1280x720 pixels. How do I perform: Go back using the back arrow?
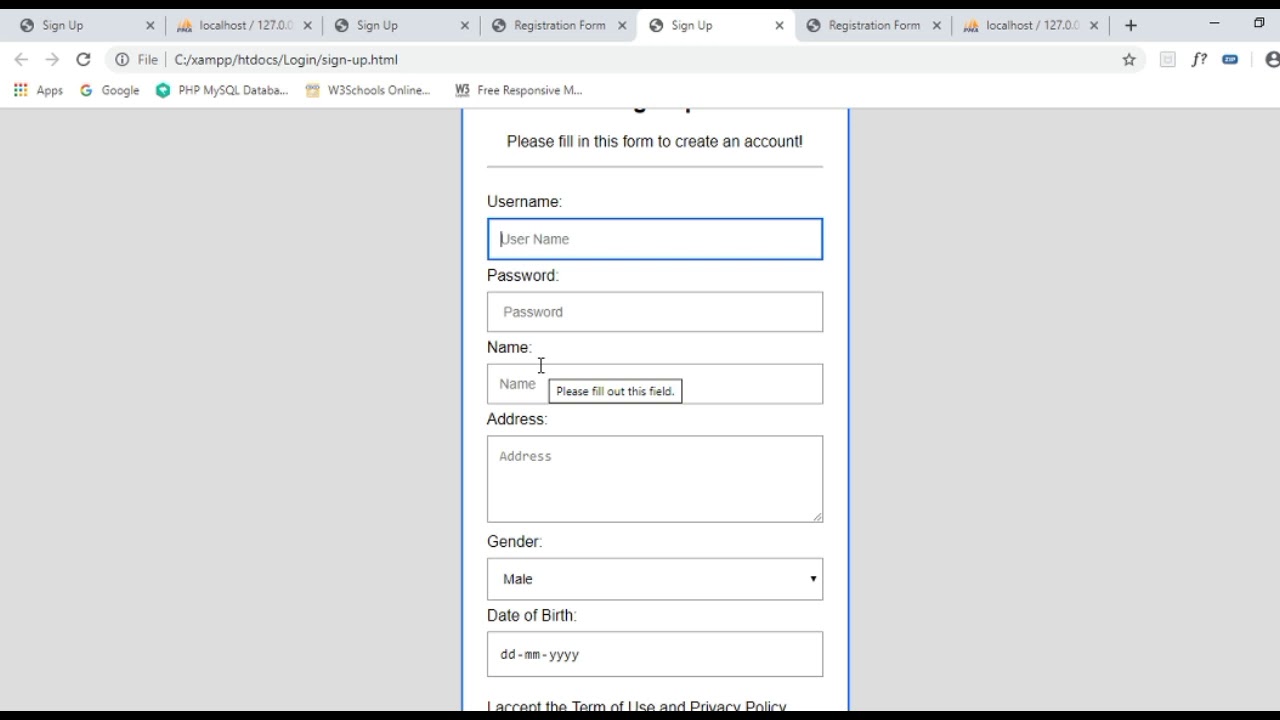pyautogui.click(x=21, y=60)
